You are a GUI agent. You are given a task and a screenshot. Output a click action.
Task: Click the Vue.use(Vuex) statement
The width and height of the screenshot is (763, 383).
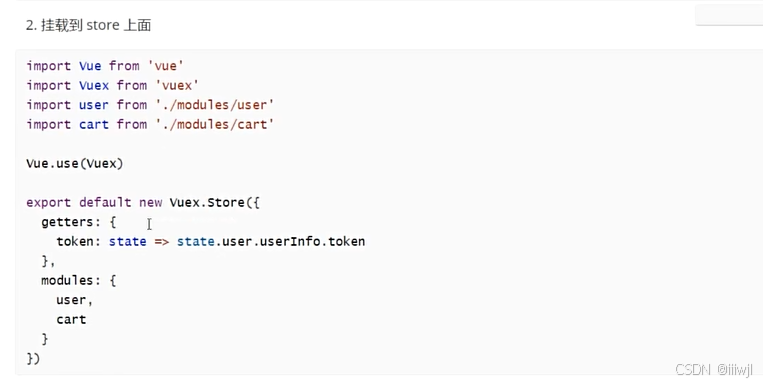point(75,164)
